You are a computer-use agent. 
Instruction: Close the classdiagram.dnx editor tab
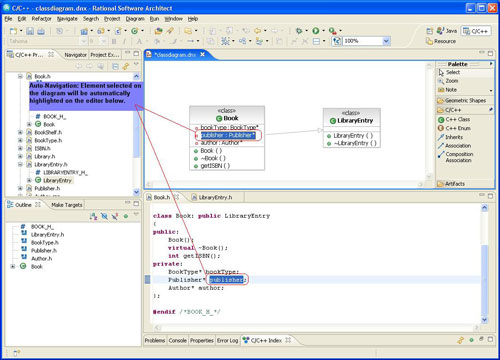click(202, 54)
